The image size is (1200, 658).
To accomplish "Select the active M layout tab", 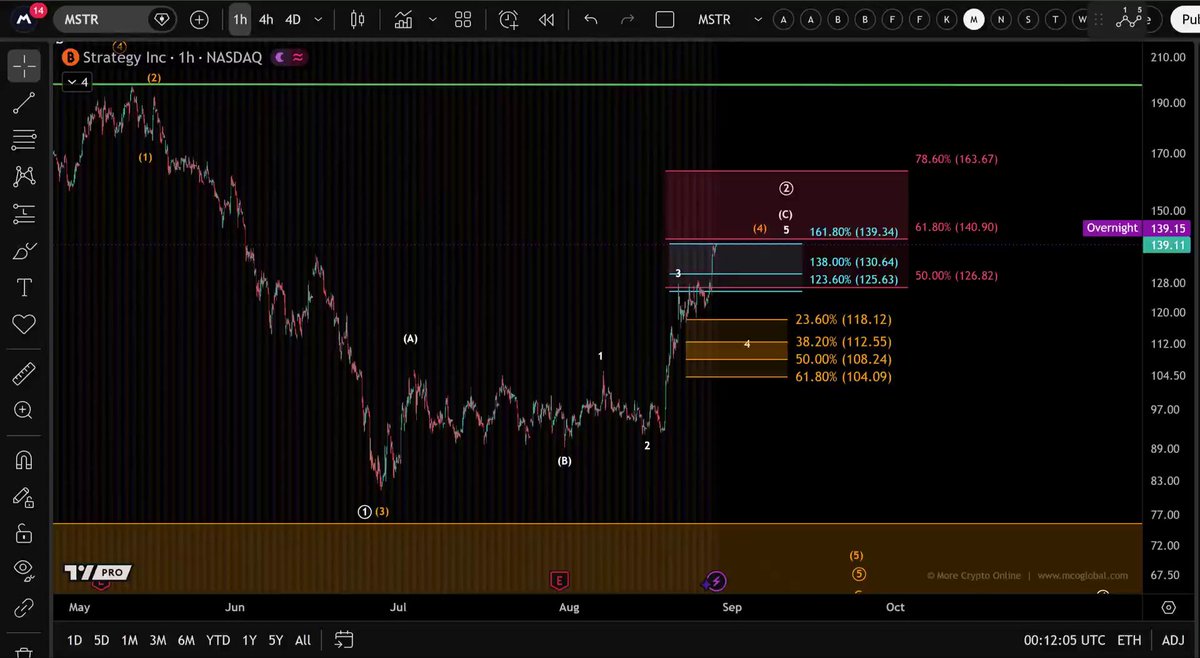I will [974, 19].
